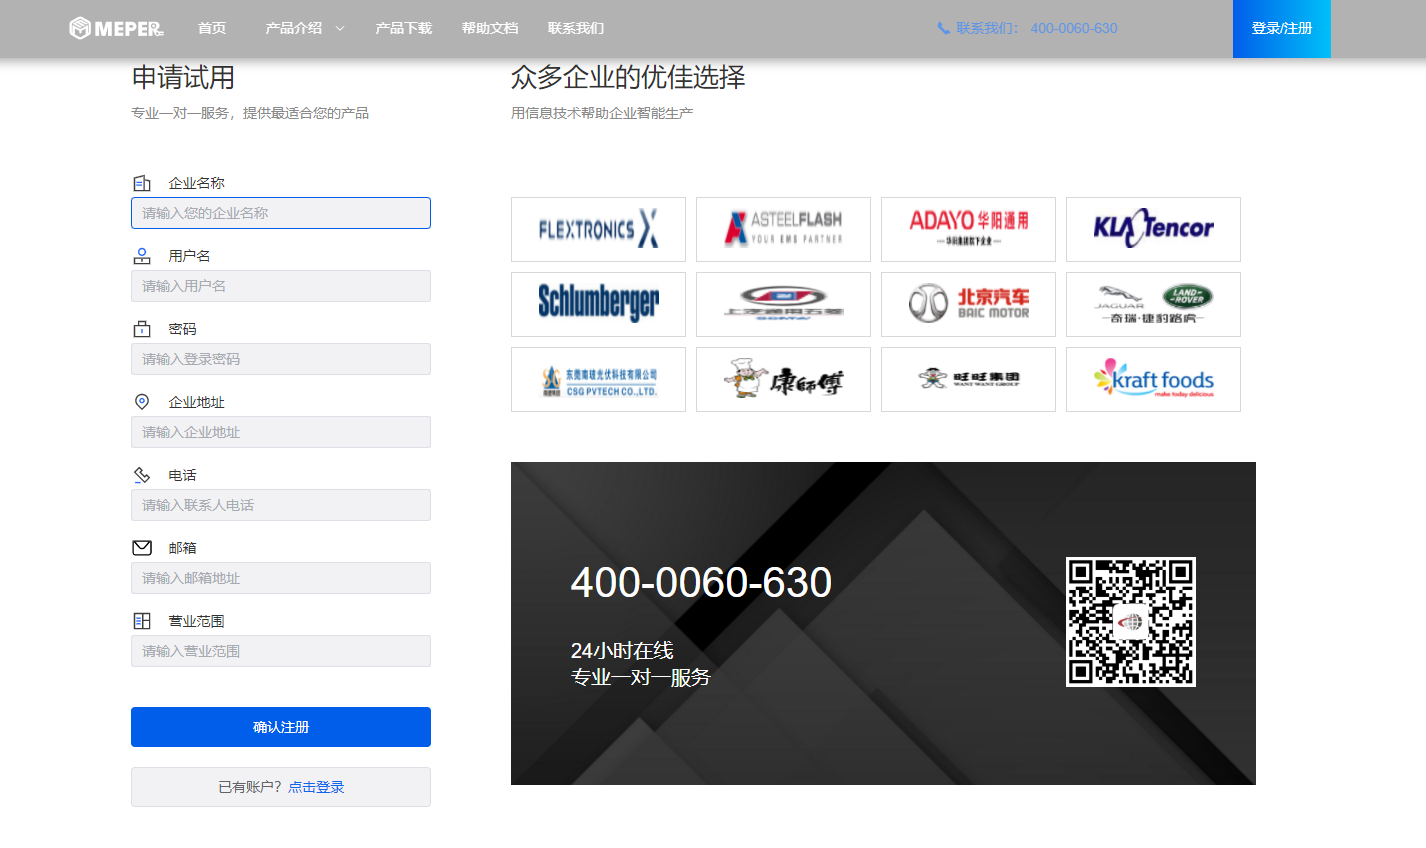
Task: Click the QR code image
Action: 1130,622
